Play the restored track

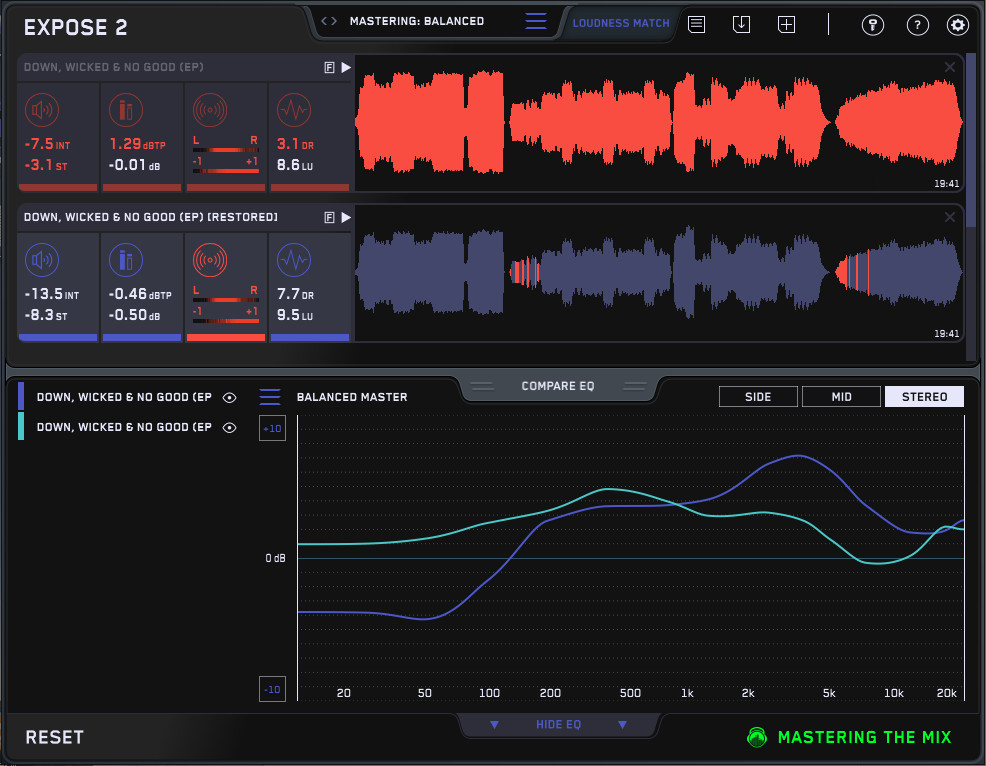click(x=346, y=217)
